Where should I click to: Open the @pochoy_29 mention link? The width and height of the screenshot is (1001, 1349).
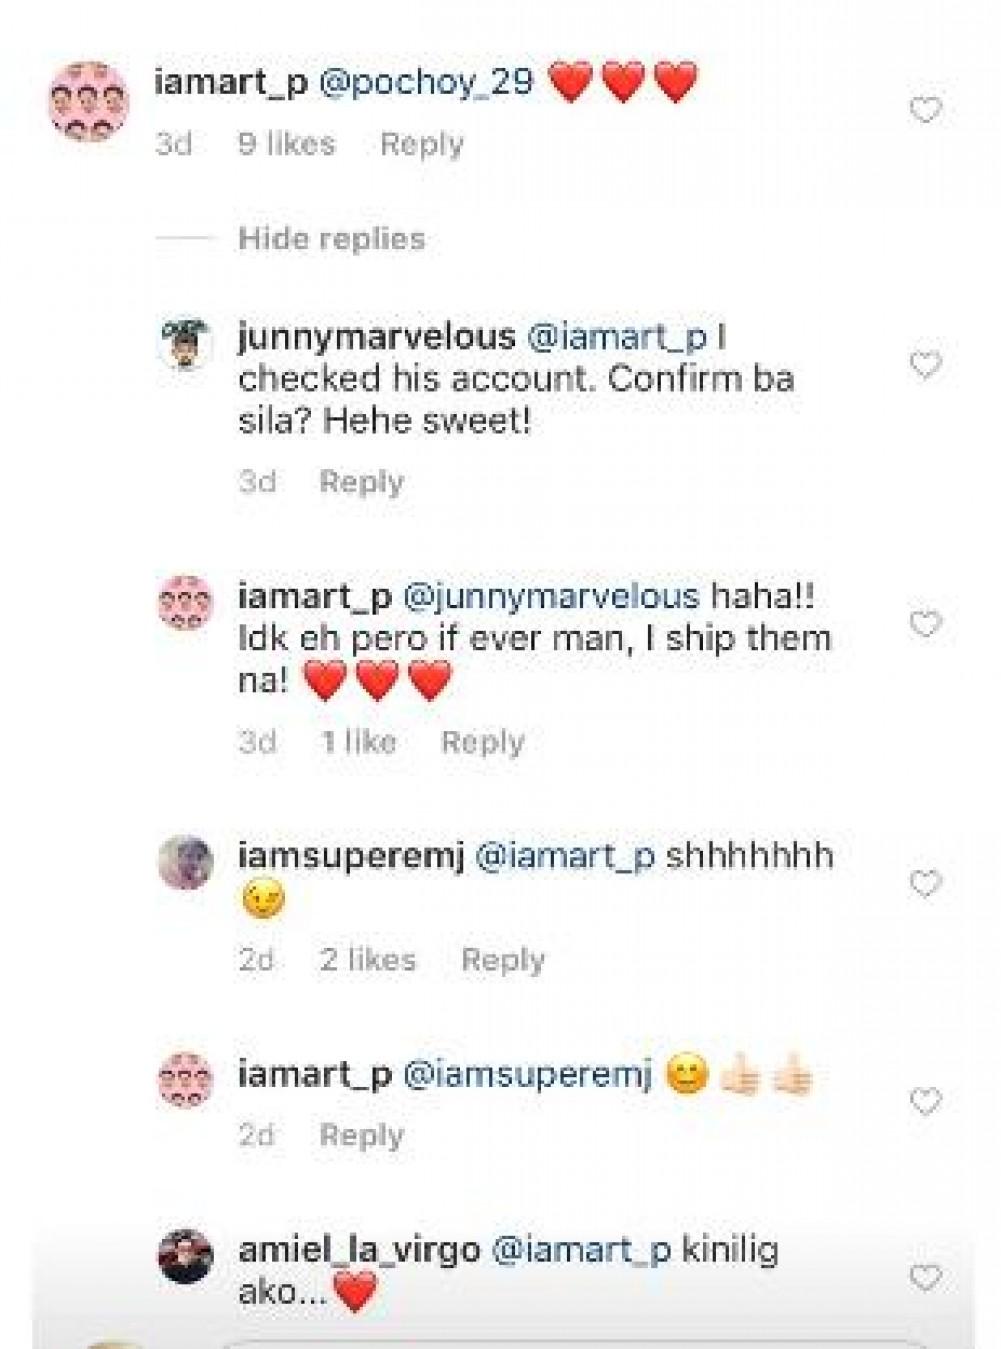pos(426,82)
